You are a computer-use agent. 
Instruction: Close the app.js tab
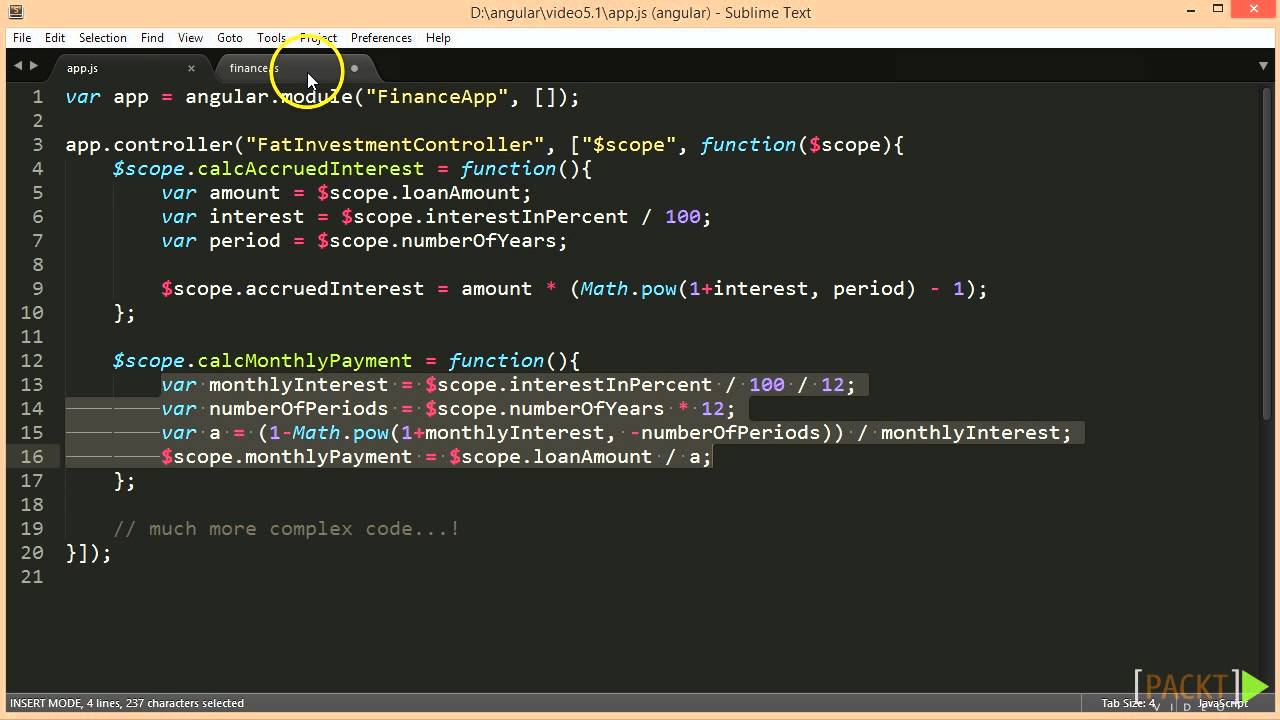pyautogui.click(x=191, y=68)
